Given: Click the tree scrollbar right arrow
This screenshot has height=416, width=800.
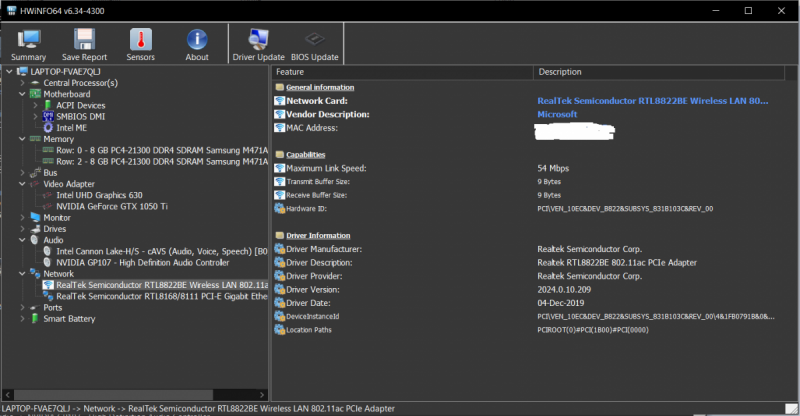Looking at the screenshot, I should [262, 395].
